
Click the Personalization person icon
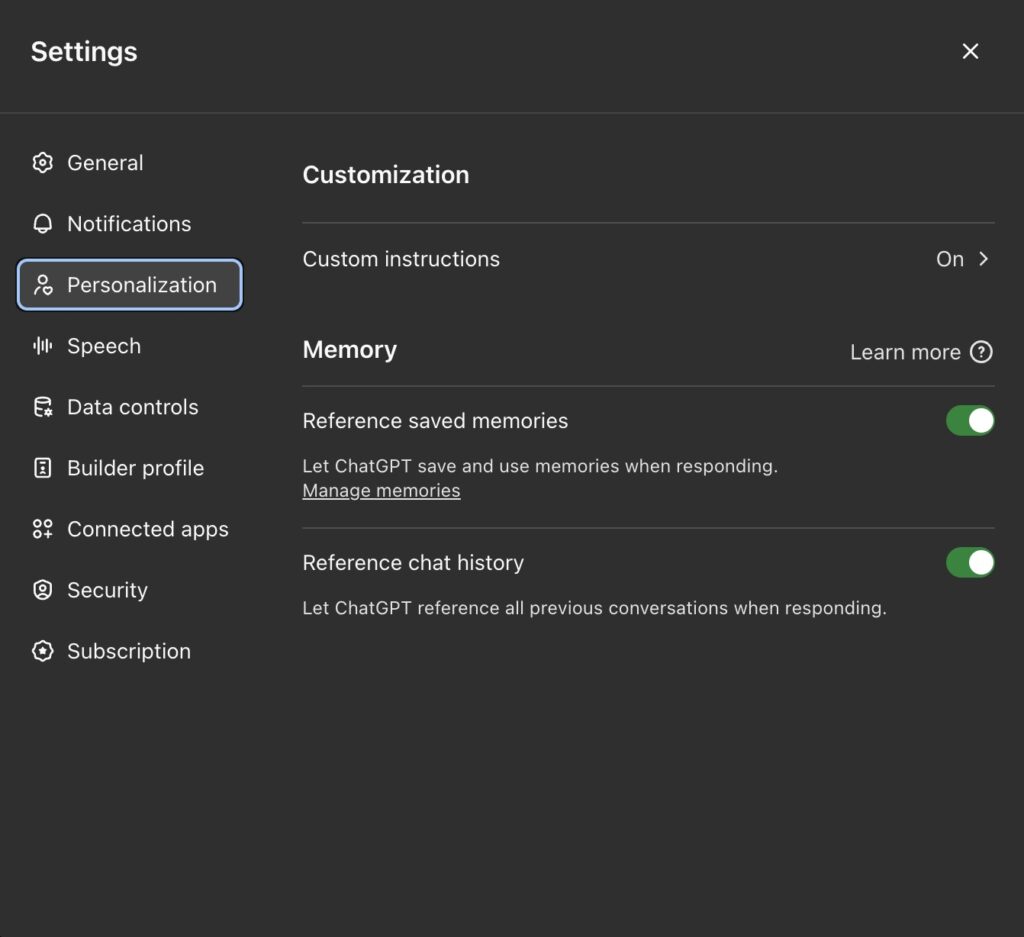click(42, 285)
